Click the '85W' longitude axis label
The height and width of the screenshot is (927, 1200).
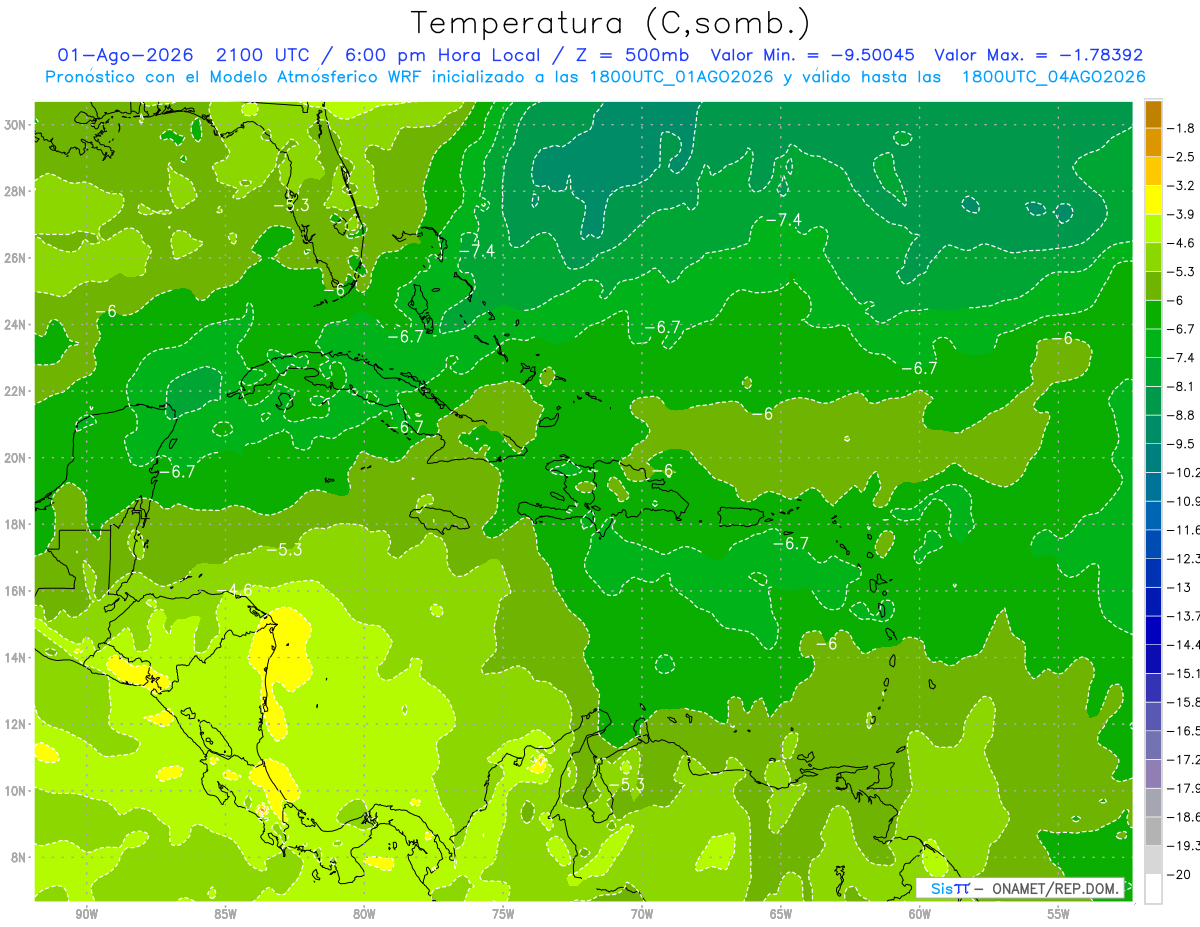[x=225, y=914]
